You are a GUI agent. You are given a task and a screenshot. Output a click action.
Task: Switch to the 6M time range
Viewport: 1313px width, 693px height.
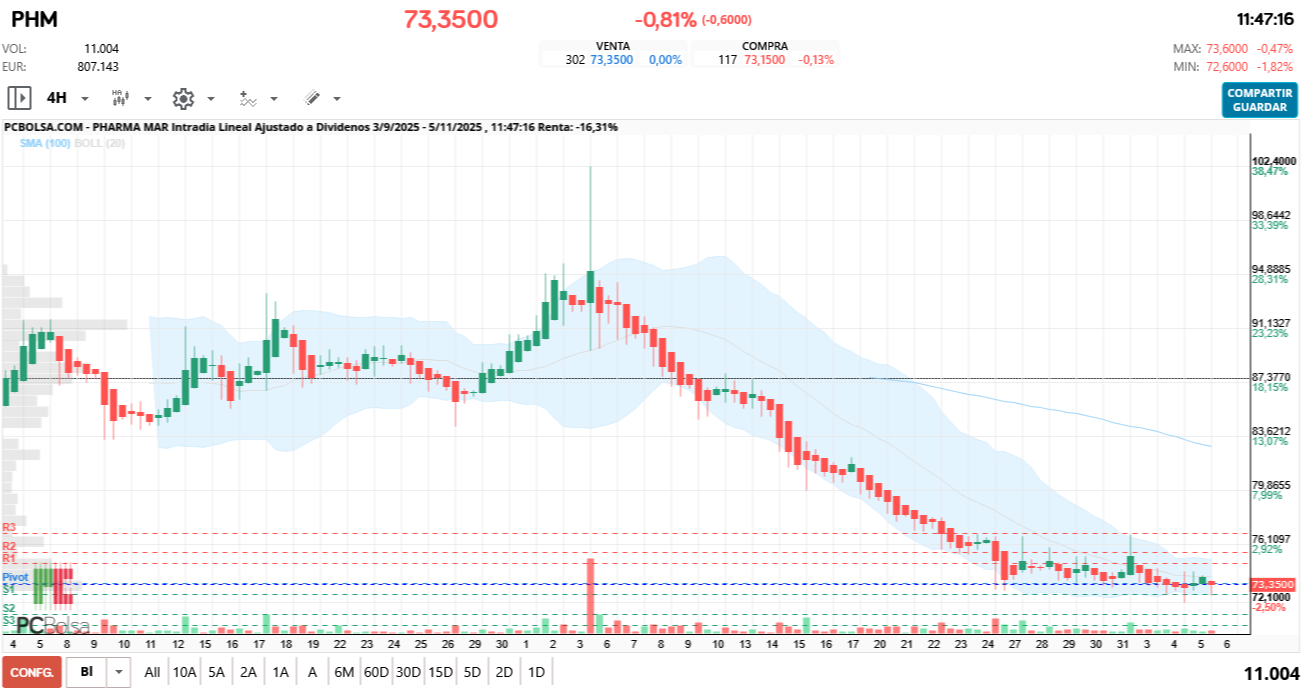point(344,672)
